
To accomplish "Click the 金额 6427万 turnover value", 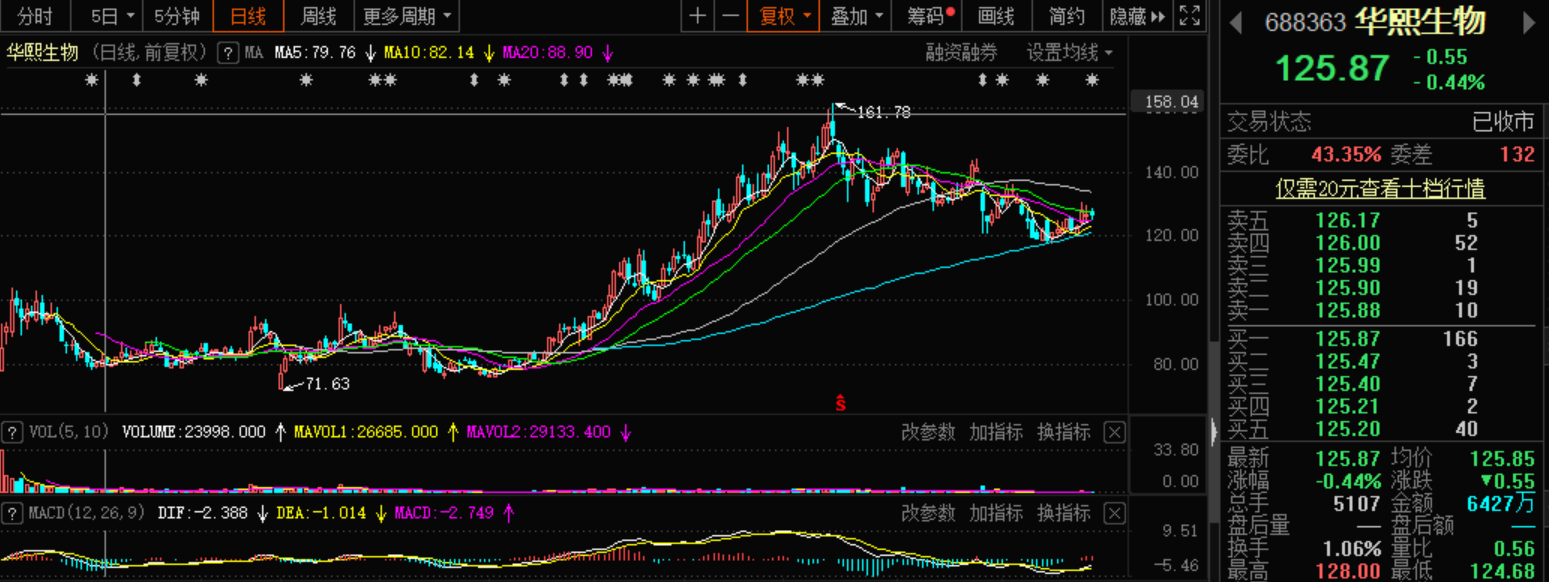I will click(1501, 503).
